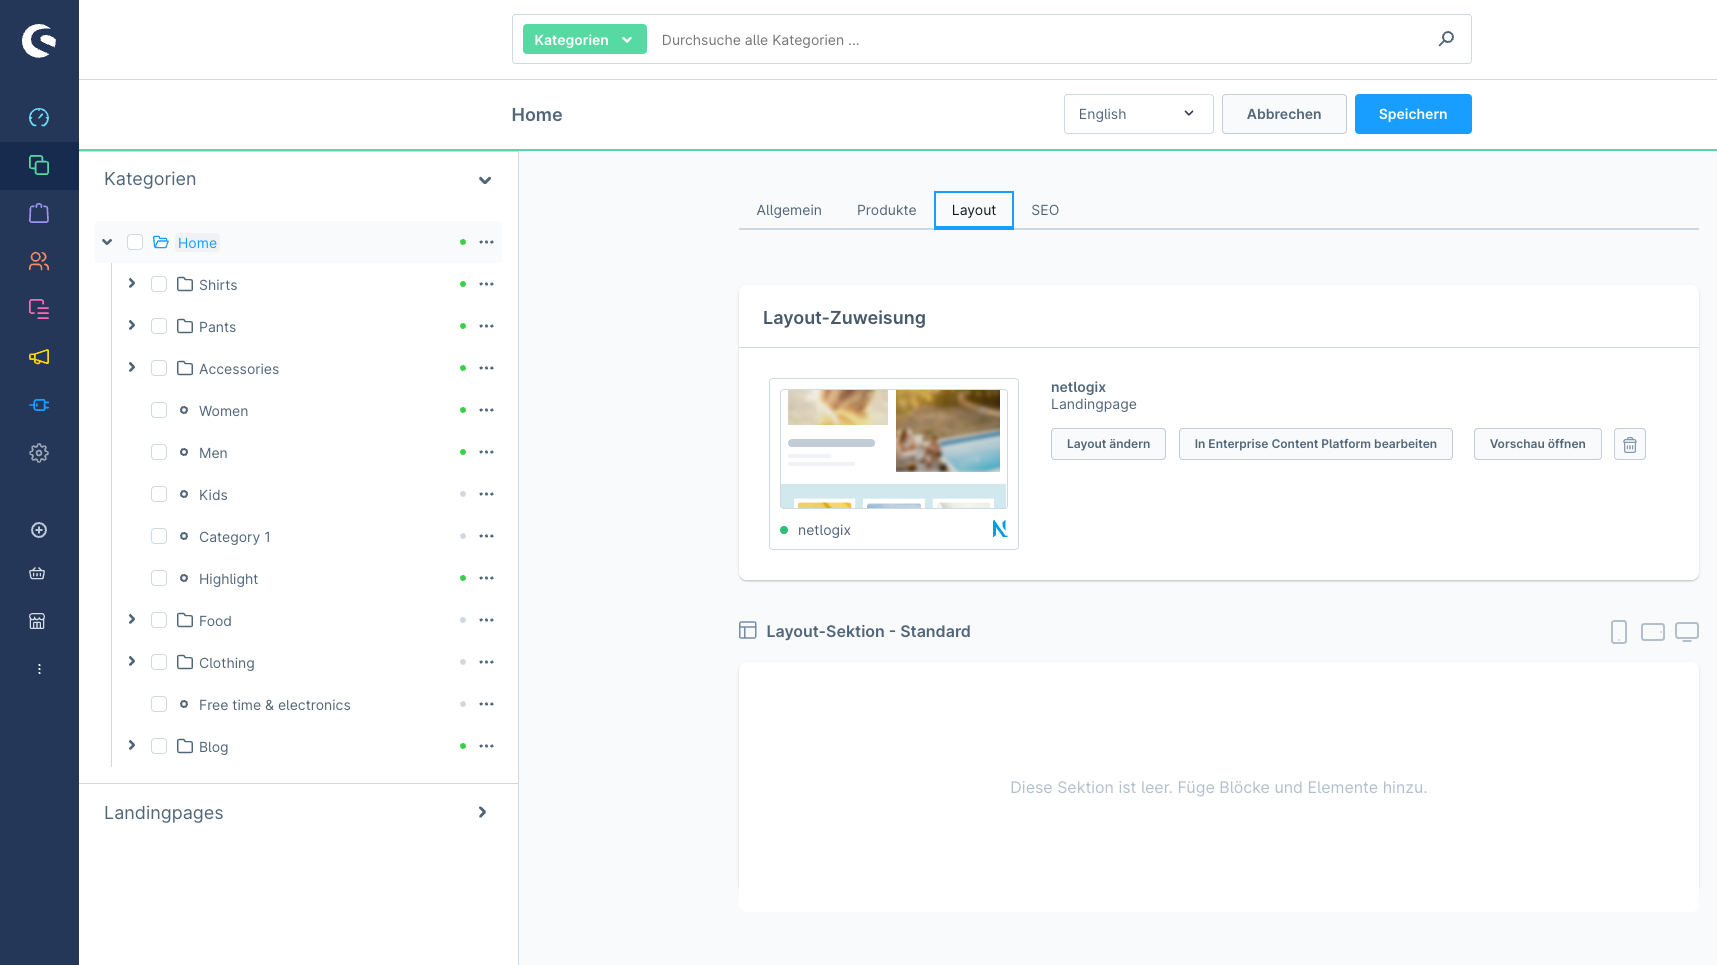
Task: Click the add sales channel plus icon
Action: [39, 530]
